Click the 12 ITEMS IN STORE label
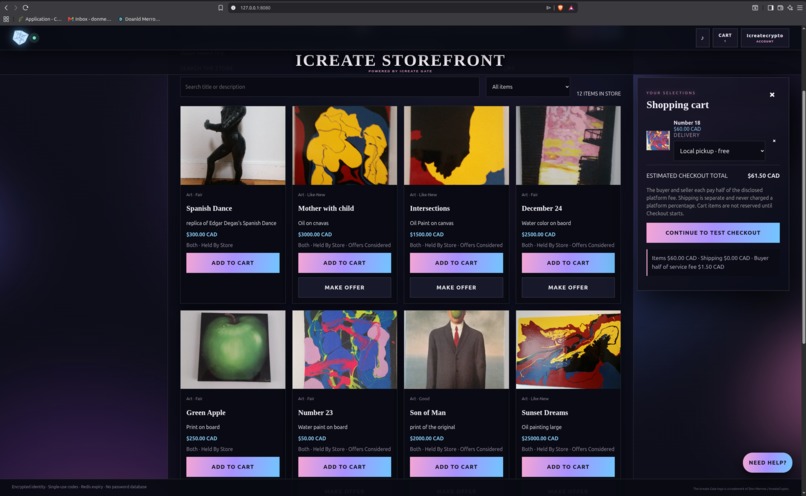The image size is (806, 496). 598,94
